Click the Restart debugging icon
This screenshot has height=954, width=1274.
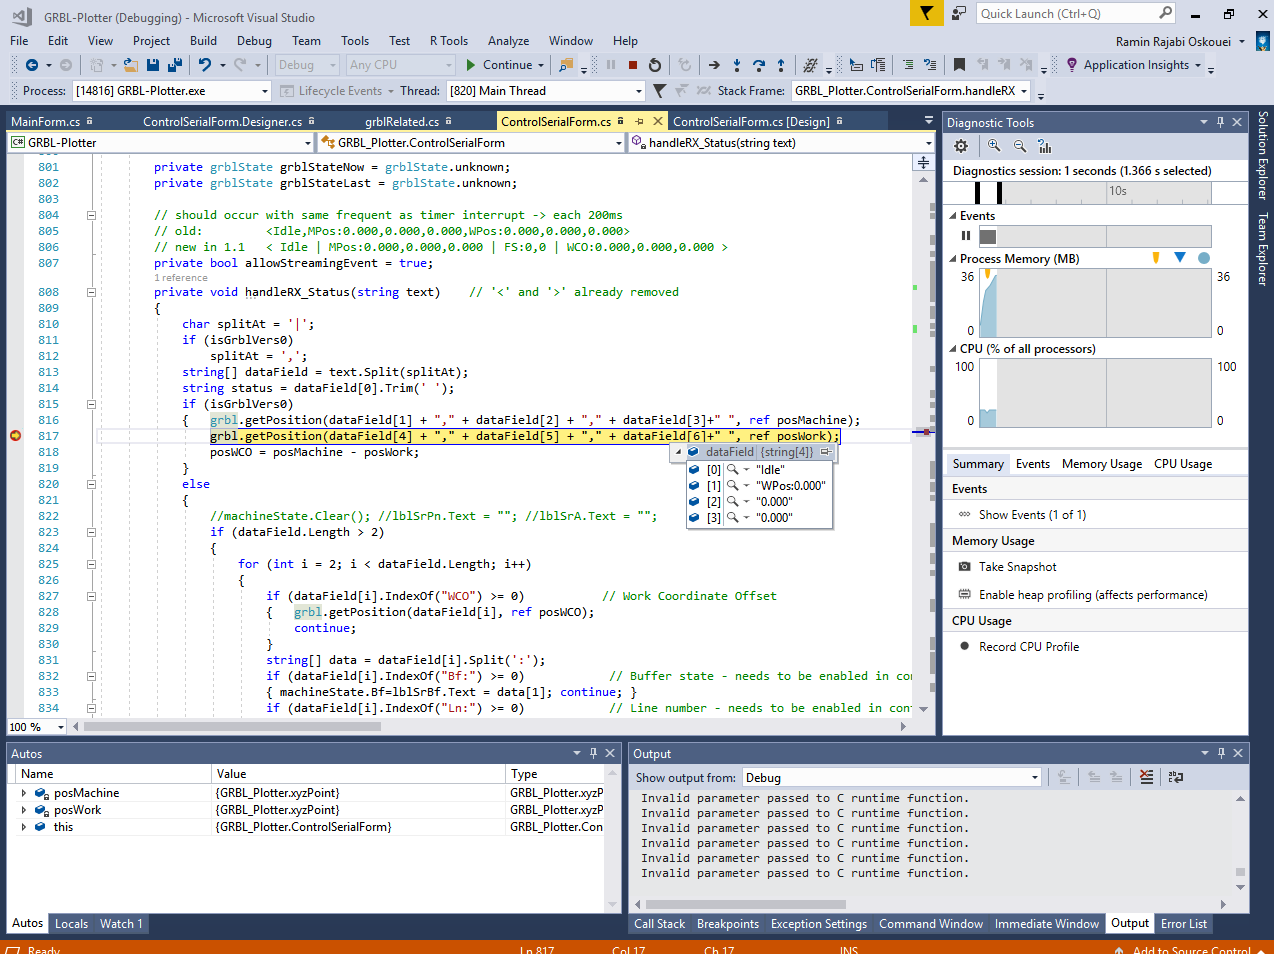pos(655,65)
